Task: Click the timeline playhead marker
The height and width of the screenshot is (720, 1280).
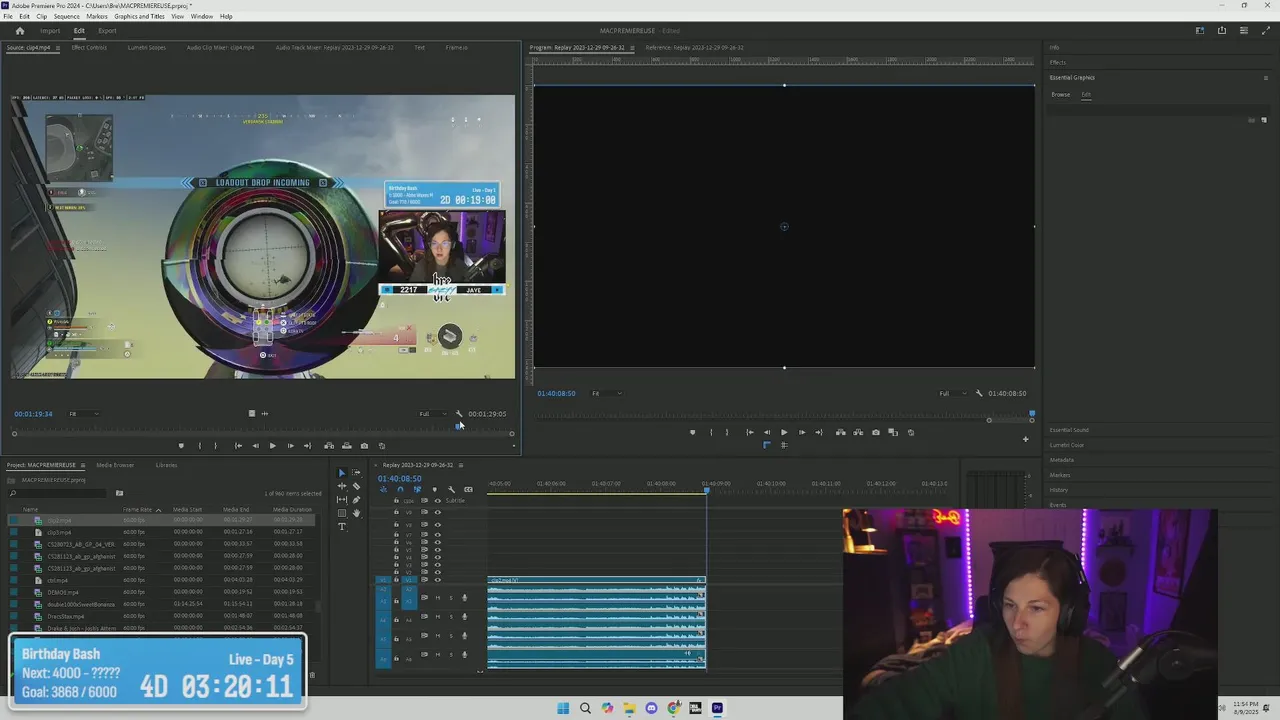Action: pos(706,489)
